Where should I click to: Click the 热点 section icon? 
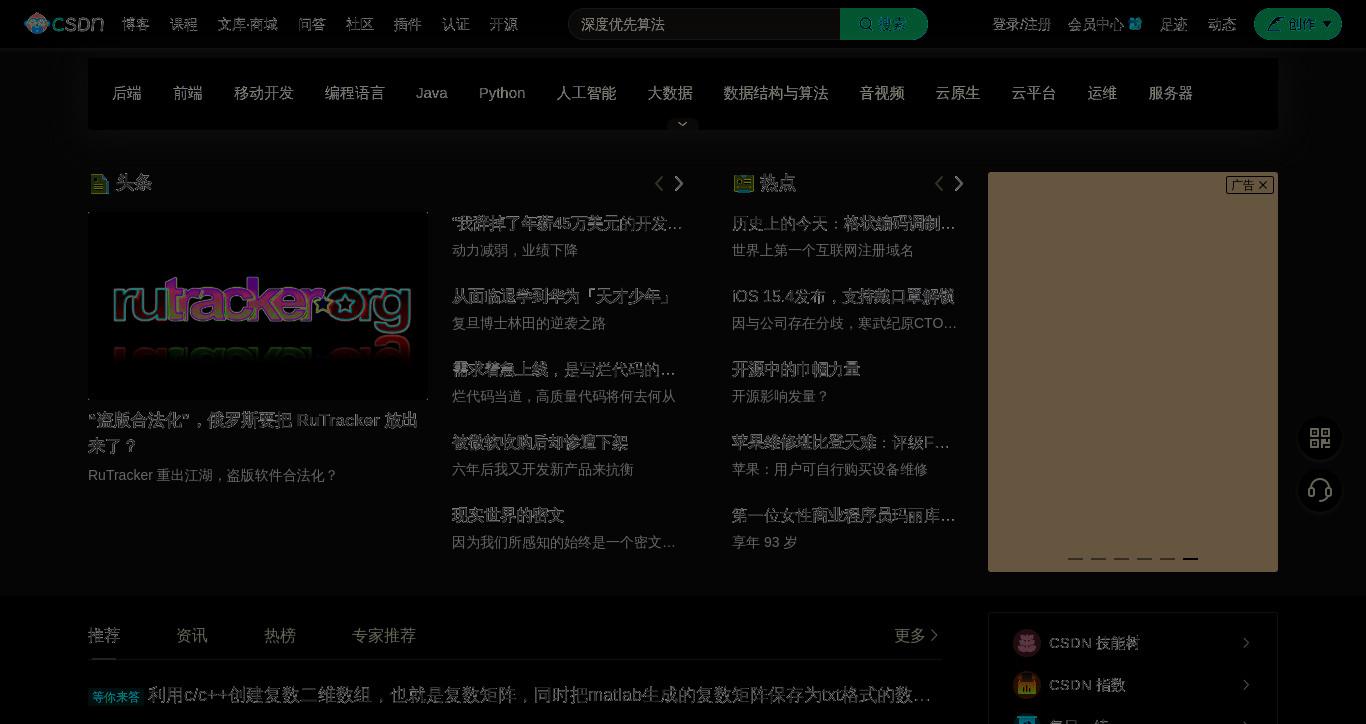[743, 183]
